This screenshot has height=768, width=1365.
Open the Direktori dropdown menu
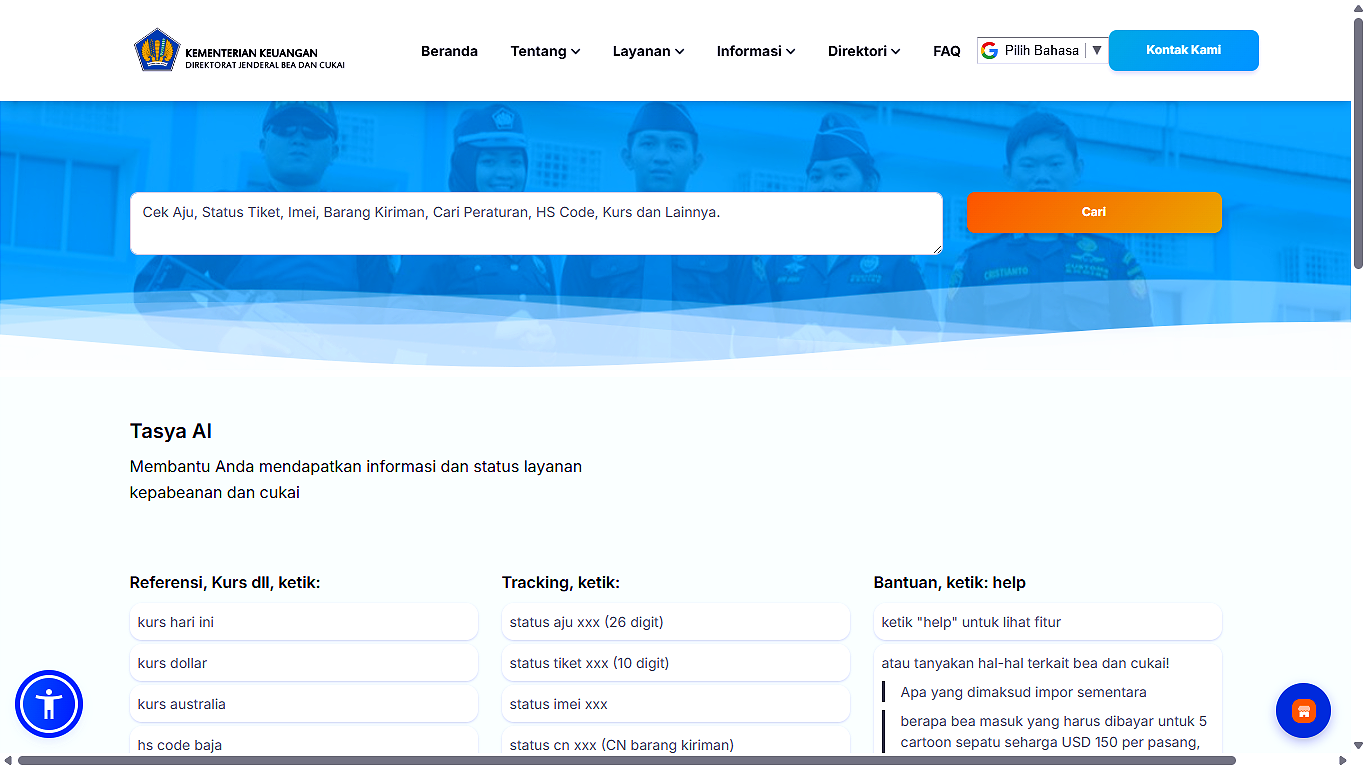click(863, 51)
